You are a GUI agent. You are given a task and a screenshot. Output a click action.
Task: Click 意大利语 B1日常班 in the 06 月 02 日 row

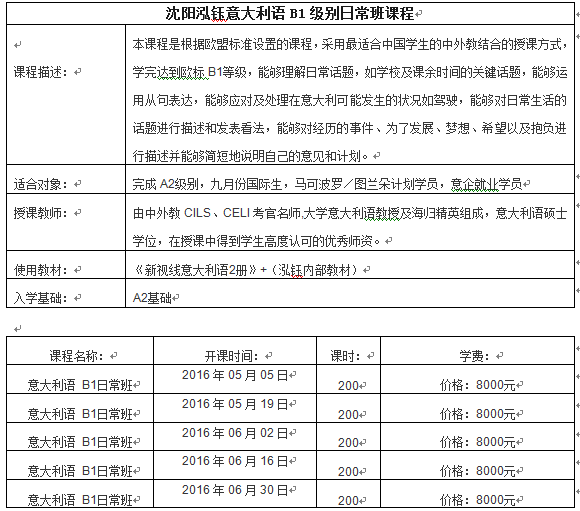pyautogui.click(x=80, y=442)
